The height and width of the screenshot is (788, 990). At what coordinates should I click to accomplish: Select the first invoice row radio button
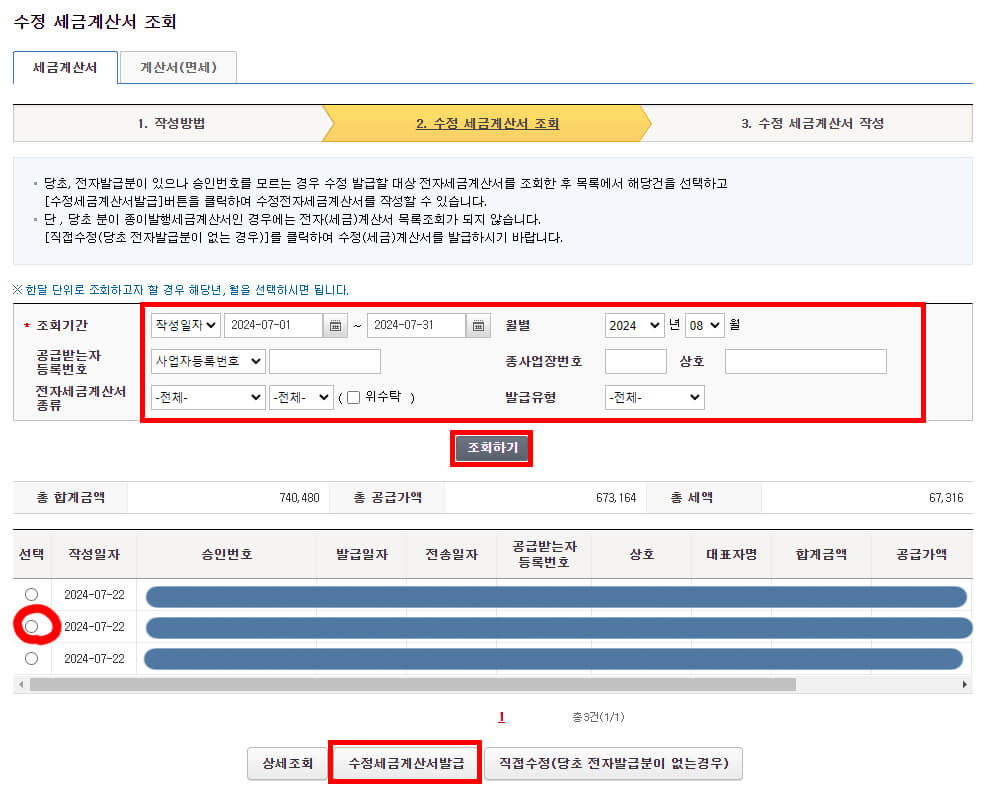pos(31,596)
